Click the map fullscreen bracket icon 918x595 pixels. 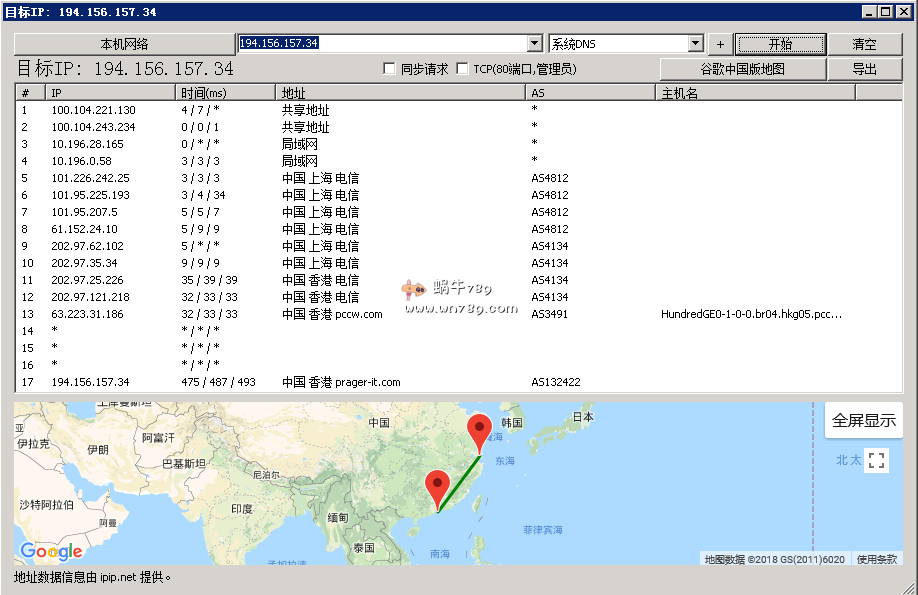point(877,461)
